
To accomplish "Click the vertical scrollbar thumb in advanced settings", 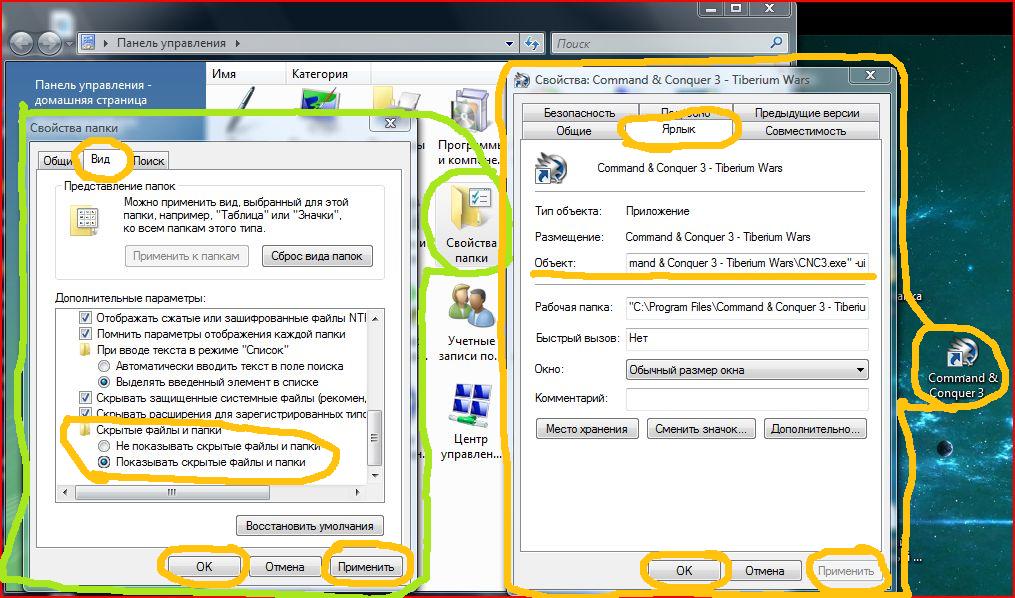I will [374, 437].
